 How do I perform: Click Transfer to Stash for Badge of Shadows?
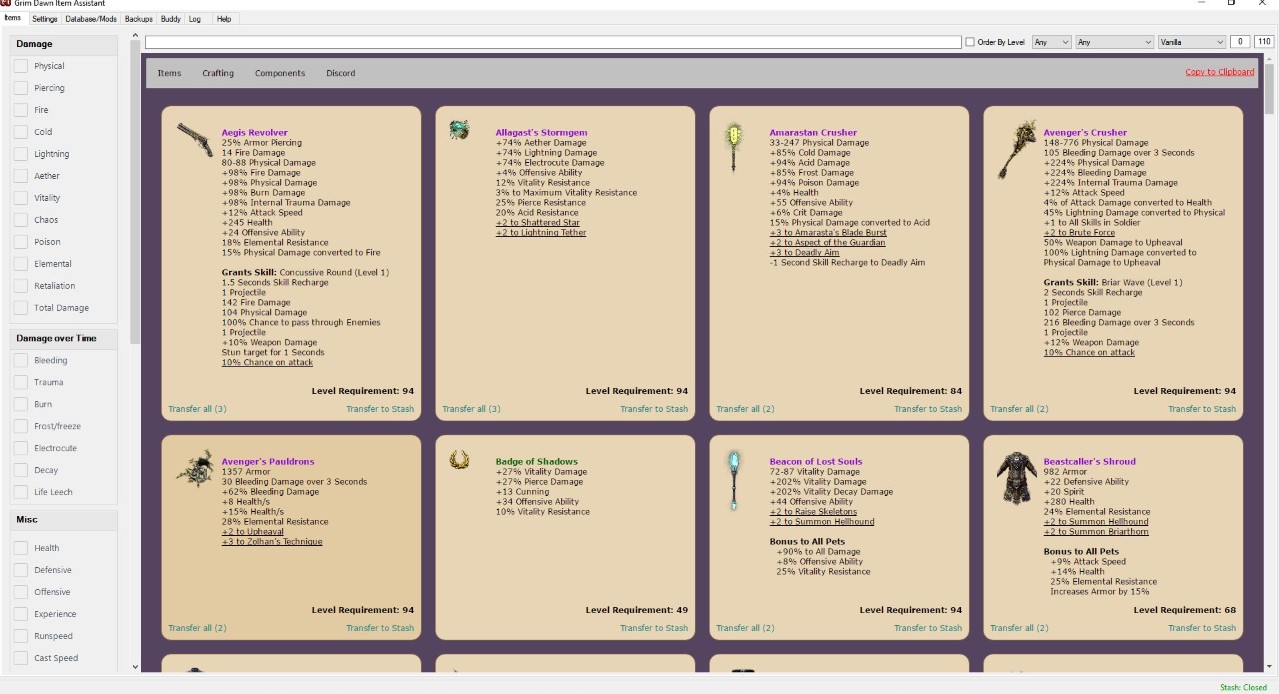[x=654, y=628]
